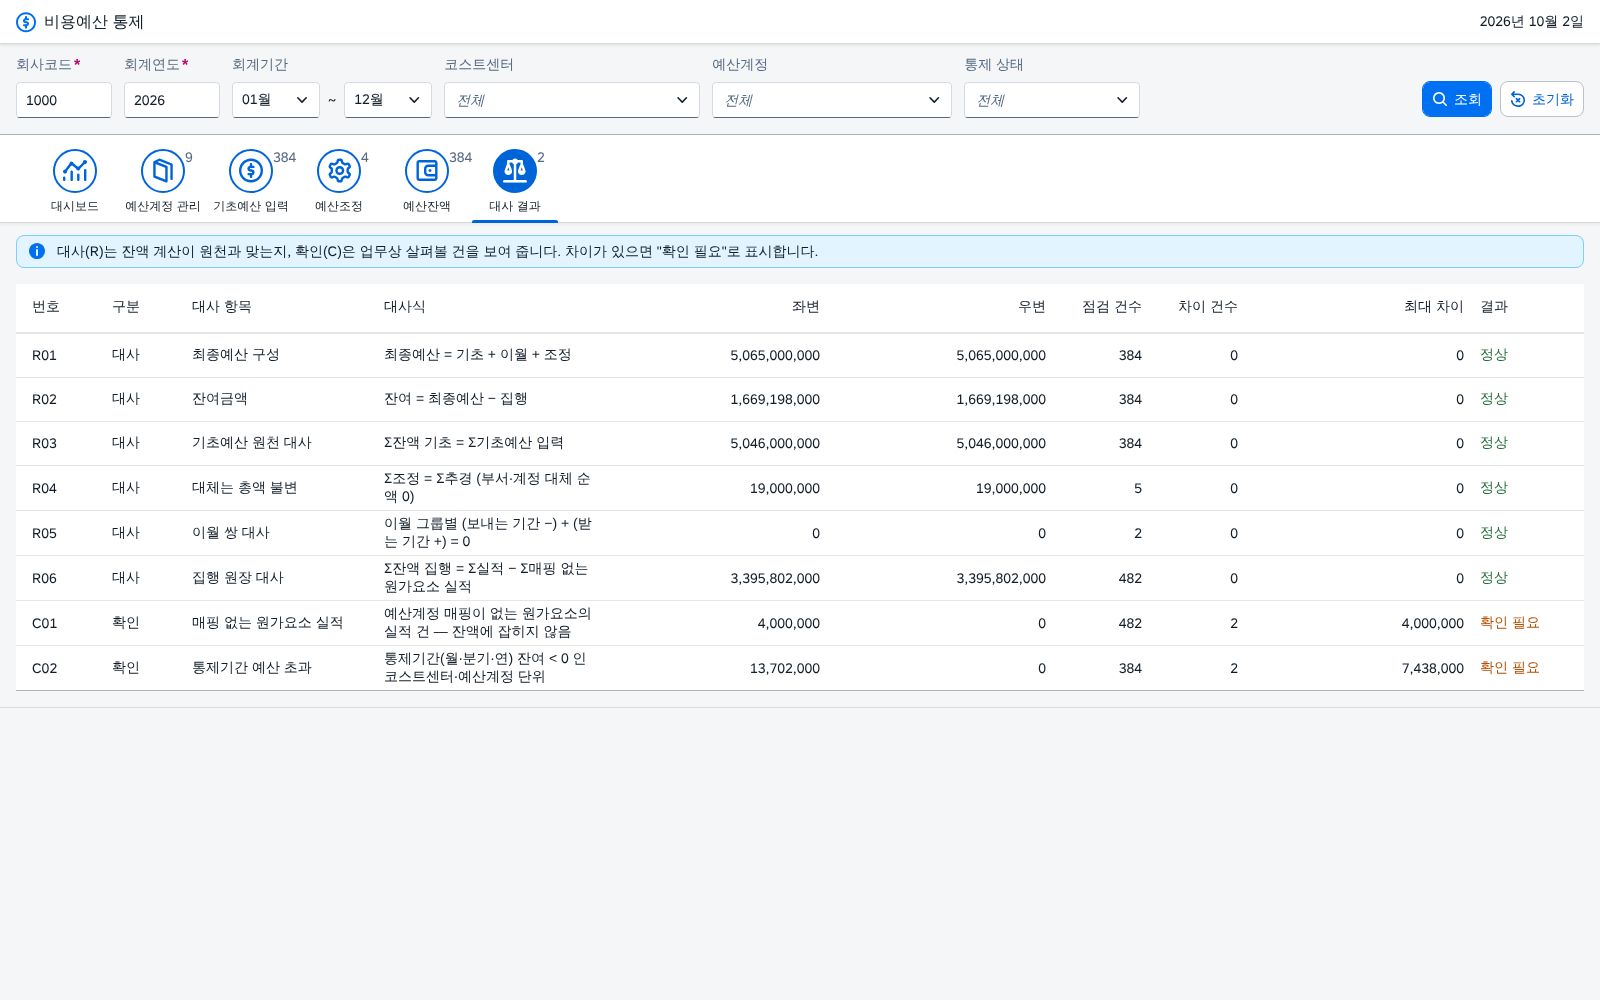This screenshot has width=1600, height=1000.
Task: Open the 예산조정 gear icon
Action: 339,171
